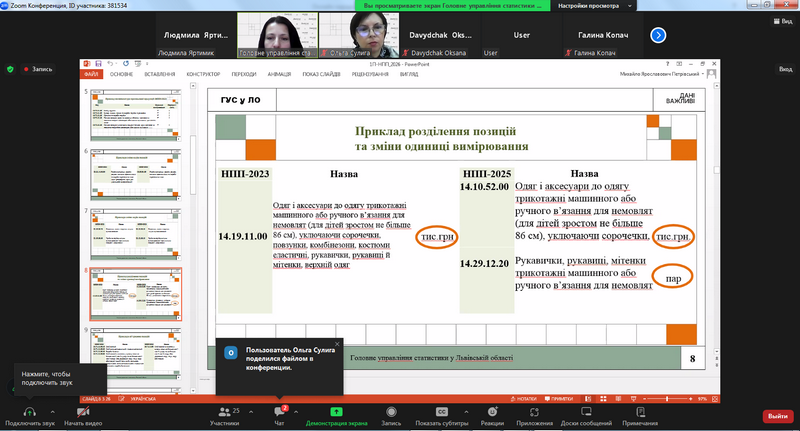Start recording with the Запись icon
Image resolution: width=800 pixels, height=431 pixels.
391,411
